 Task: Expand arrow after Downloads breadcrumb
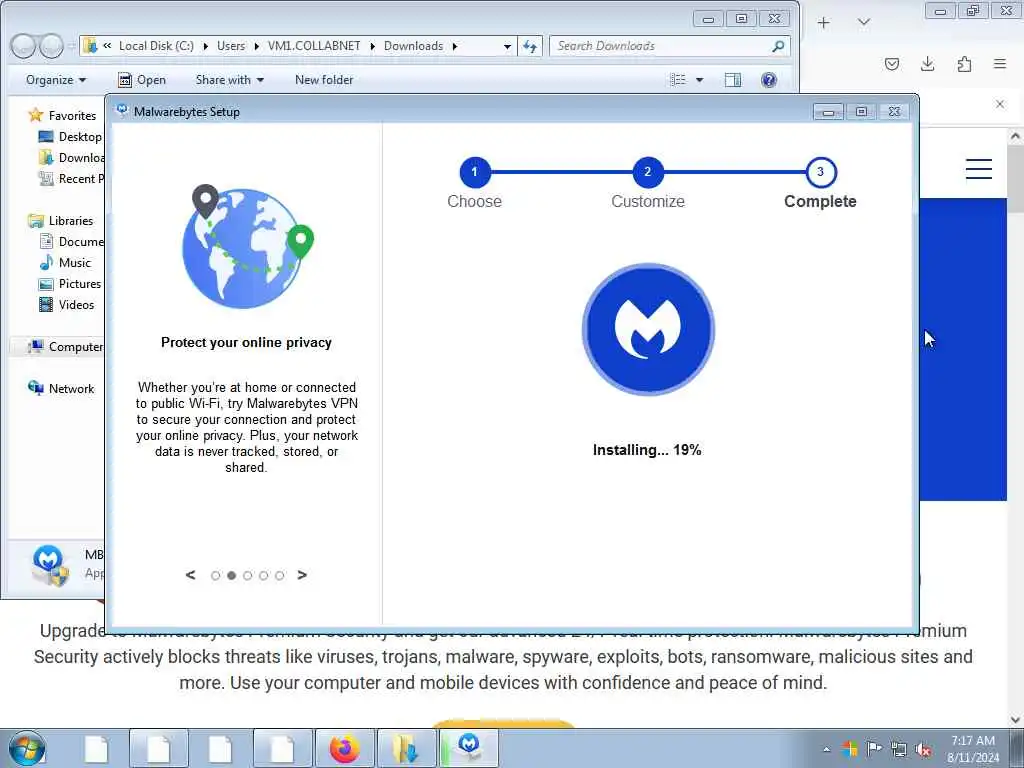click(455, 46)
